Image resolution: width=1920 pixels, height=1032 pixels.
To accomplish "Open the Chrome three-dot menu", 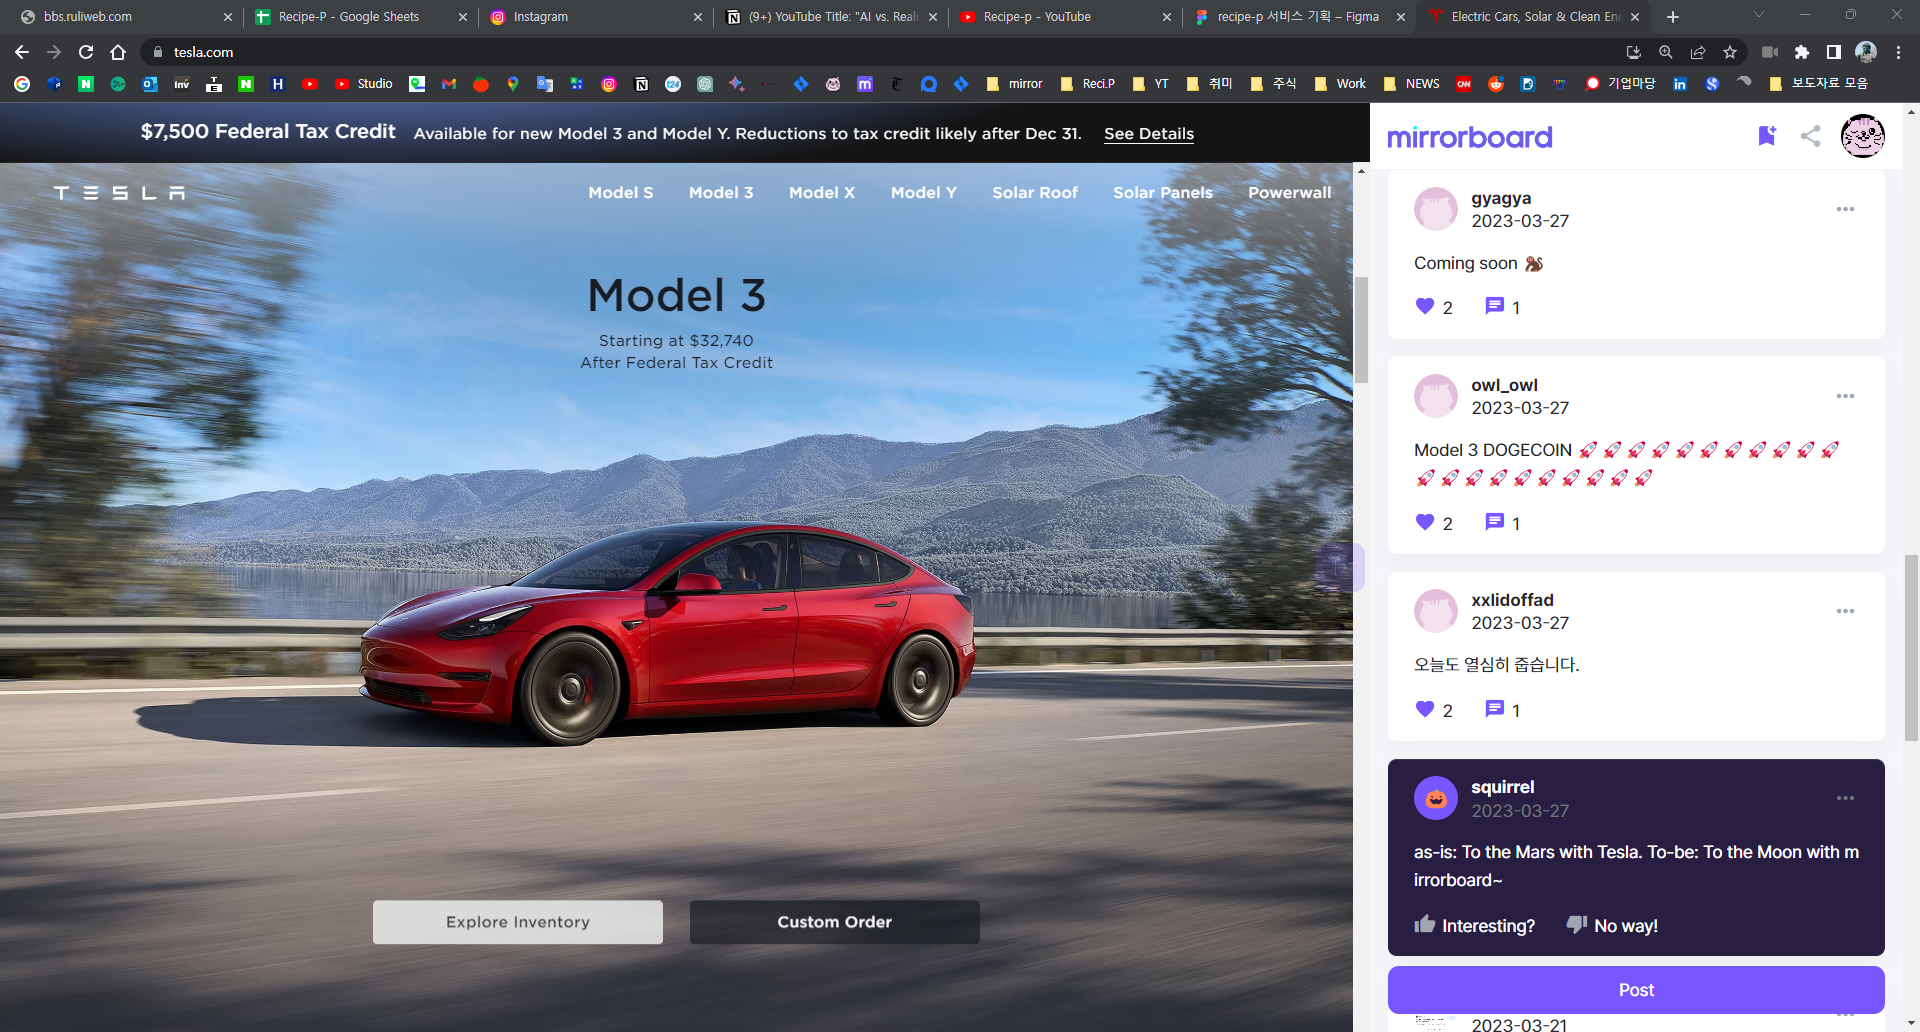I will click(1898, 52).
